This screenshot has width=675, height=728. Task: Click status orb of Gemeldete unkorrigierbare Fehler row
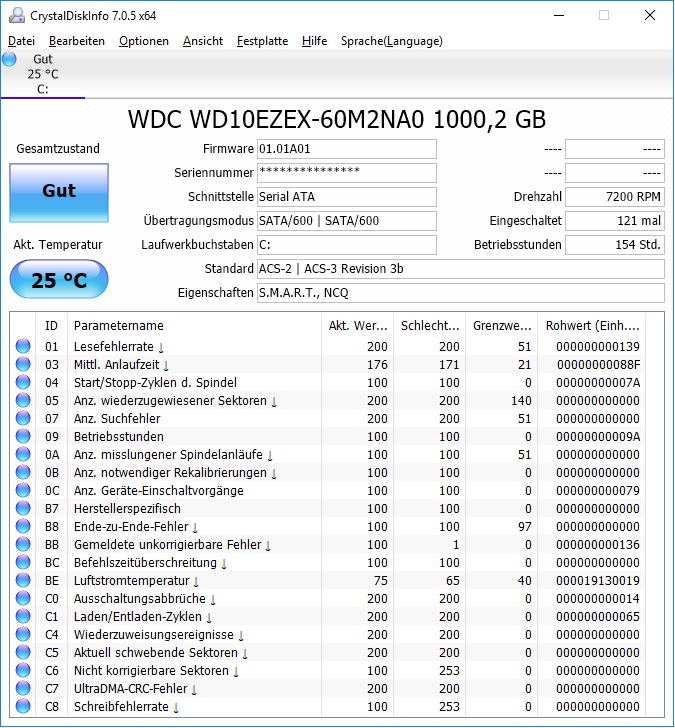(23, 544)
